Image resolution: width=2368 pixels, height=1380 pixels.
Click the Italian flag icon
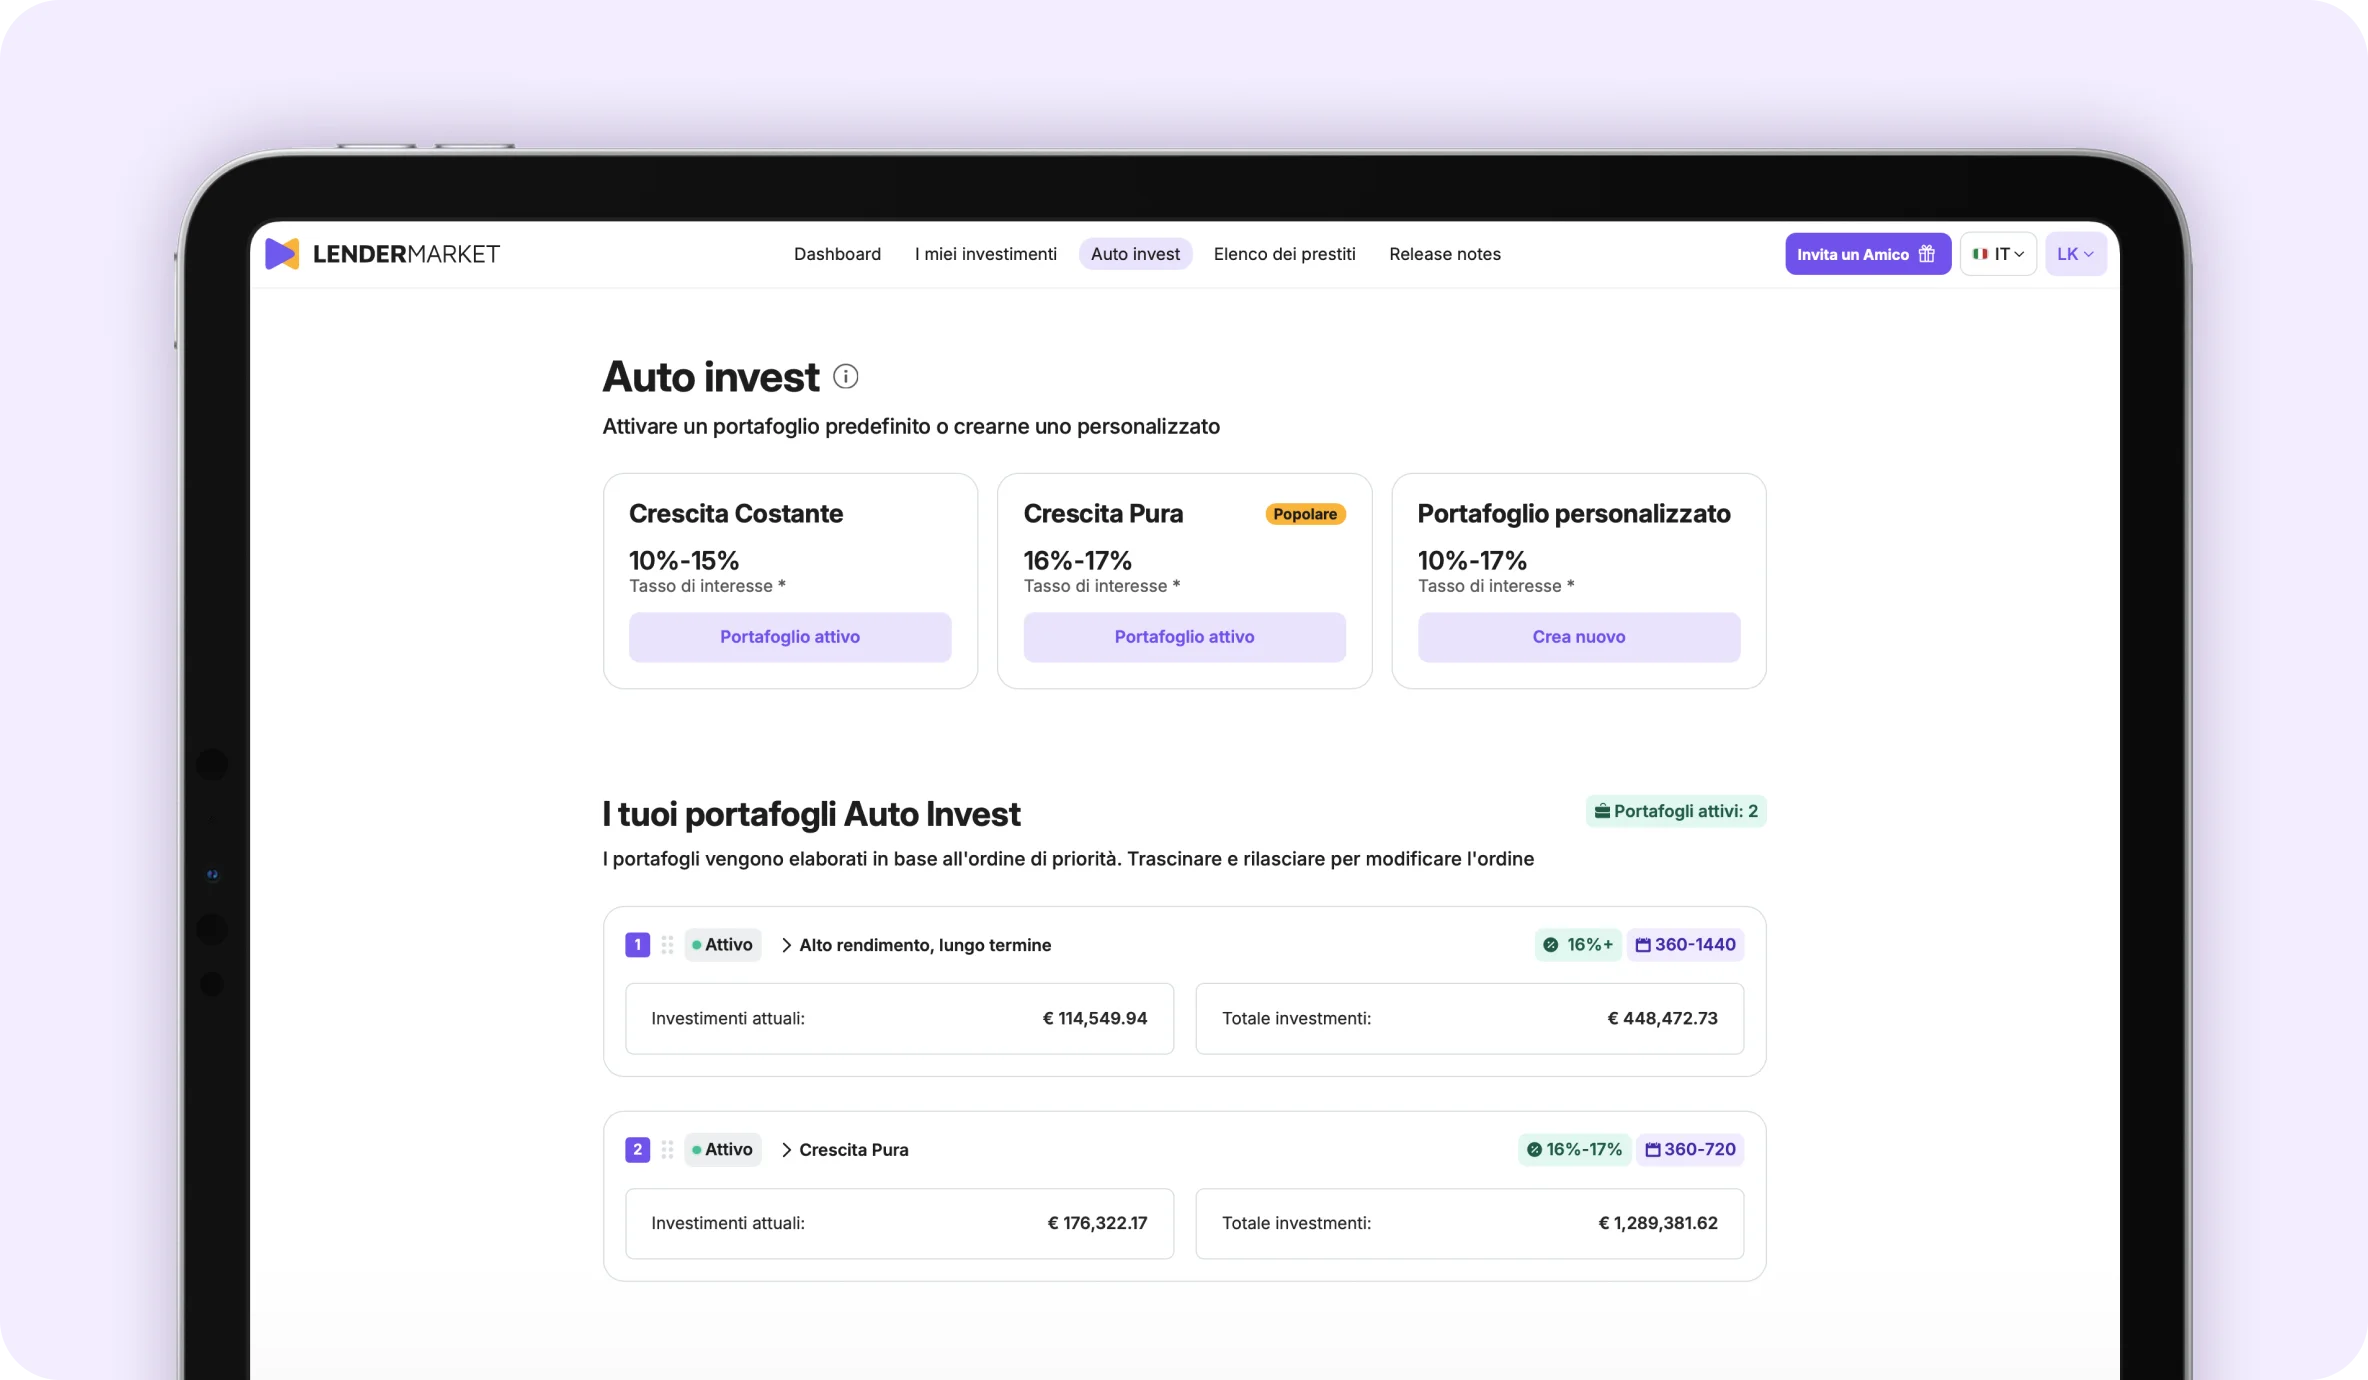tap(1979, 254)
